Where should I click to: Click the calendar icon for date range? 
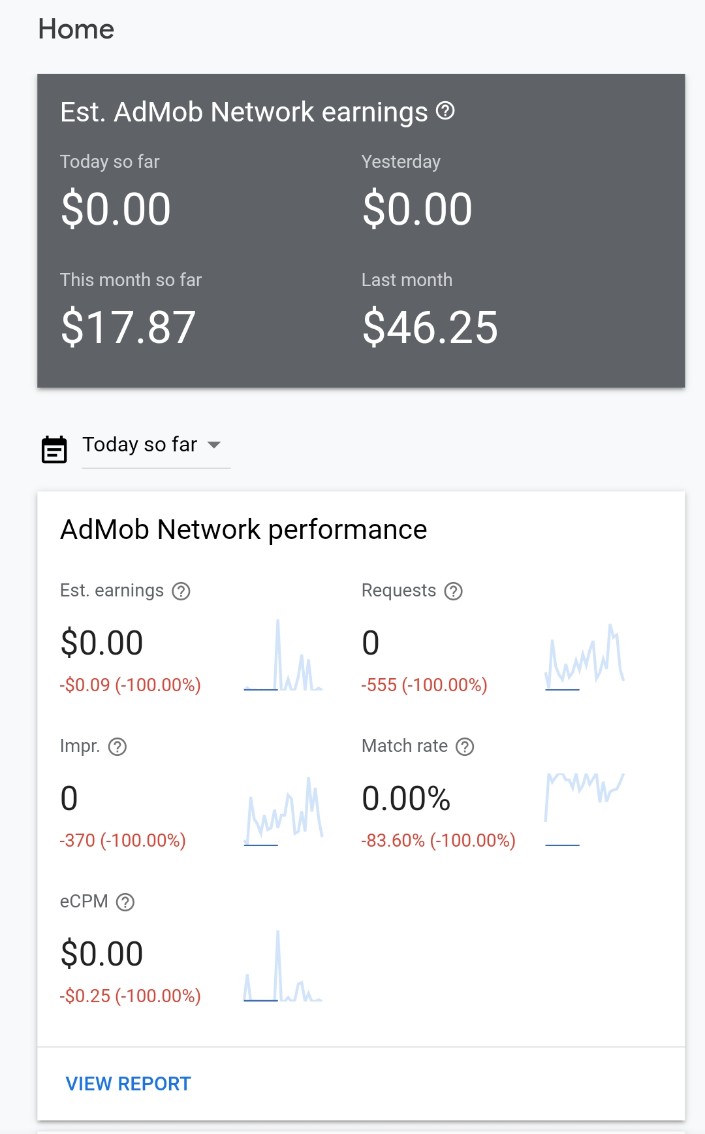tap(54, 449)
